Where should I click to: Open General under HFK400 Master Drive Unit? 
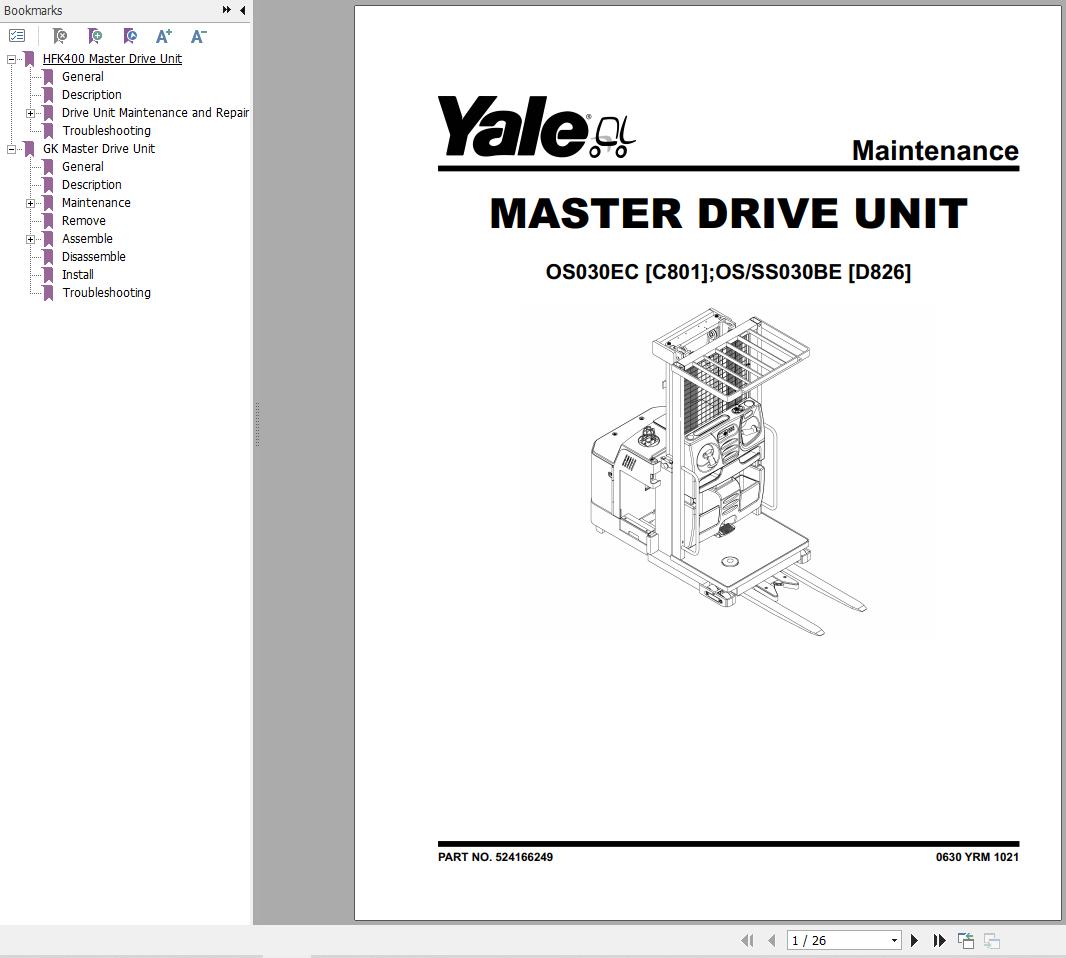point(82,77)
